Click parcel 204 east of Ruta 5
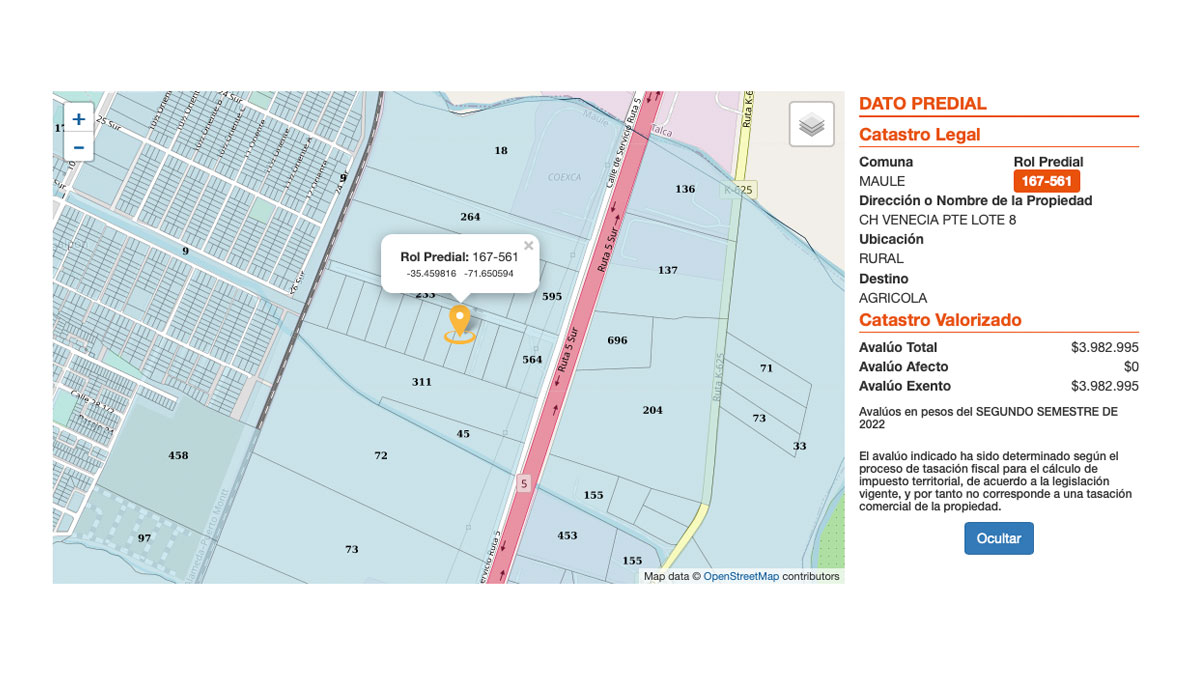Viewport: 1200px width, 675px height. pyautogui.click(x=652, y=411)
